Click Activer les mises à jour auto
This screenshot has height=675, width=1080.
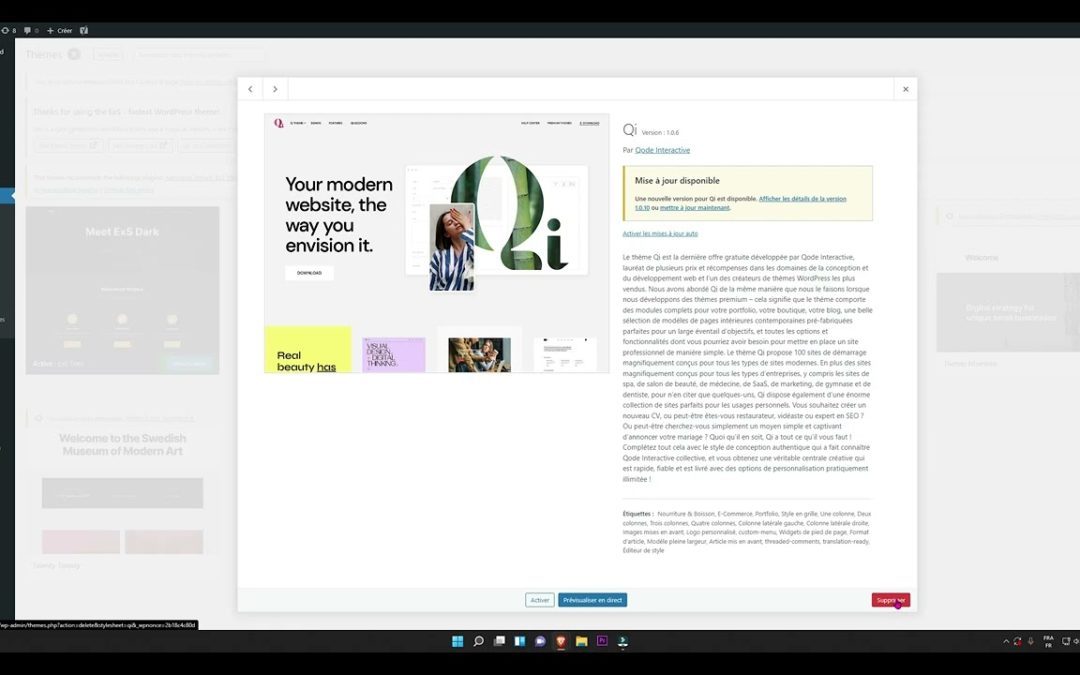[660, 233]
